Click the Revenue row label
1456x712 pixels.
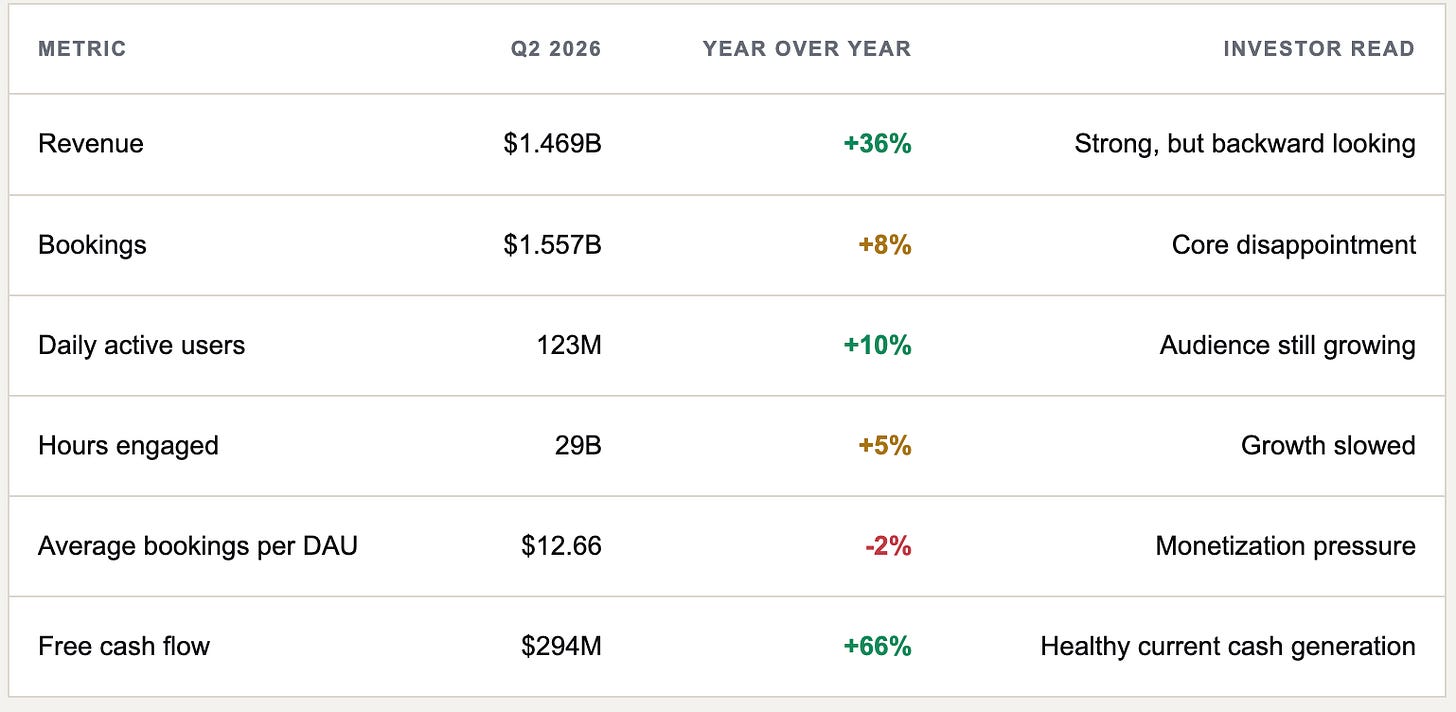coord(91,144)
